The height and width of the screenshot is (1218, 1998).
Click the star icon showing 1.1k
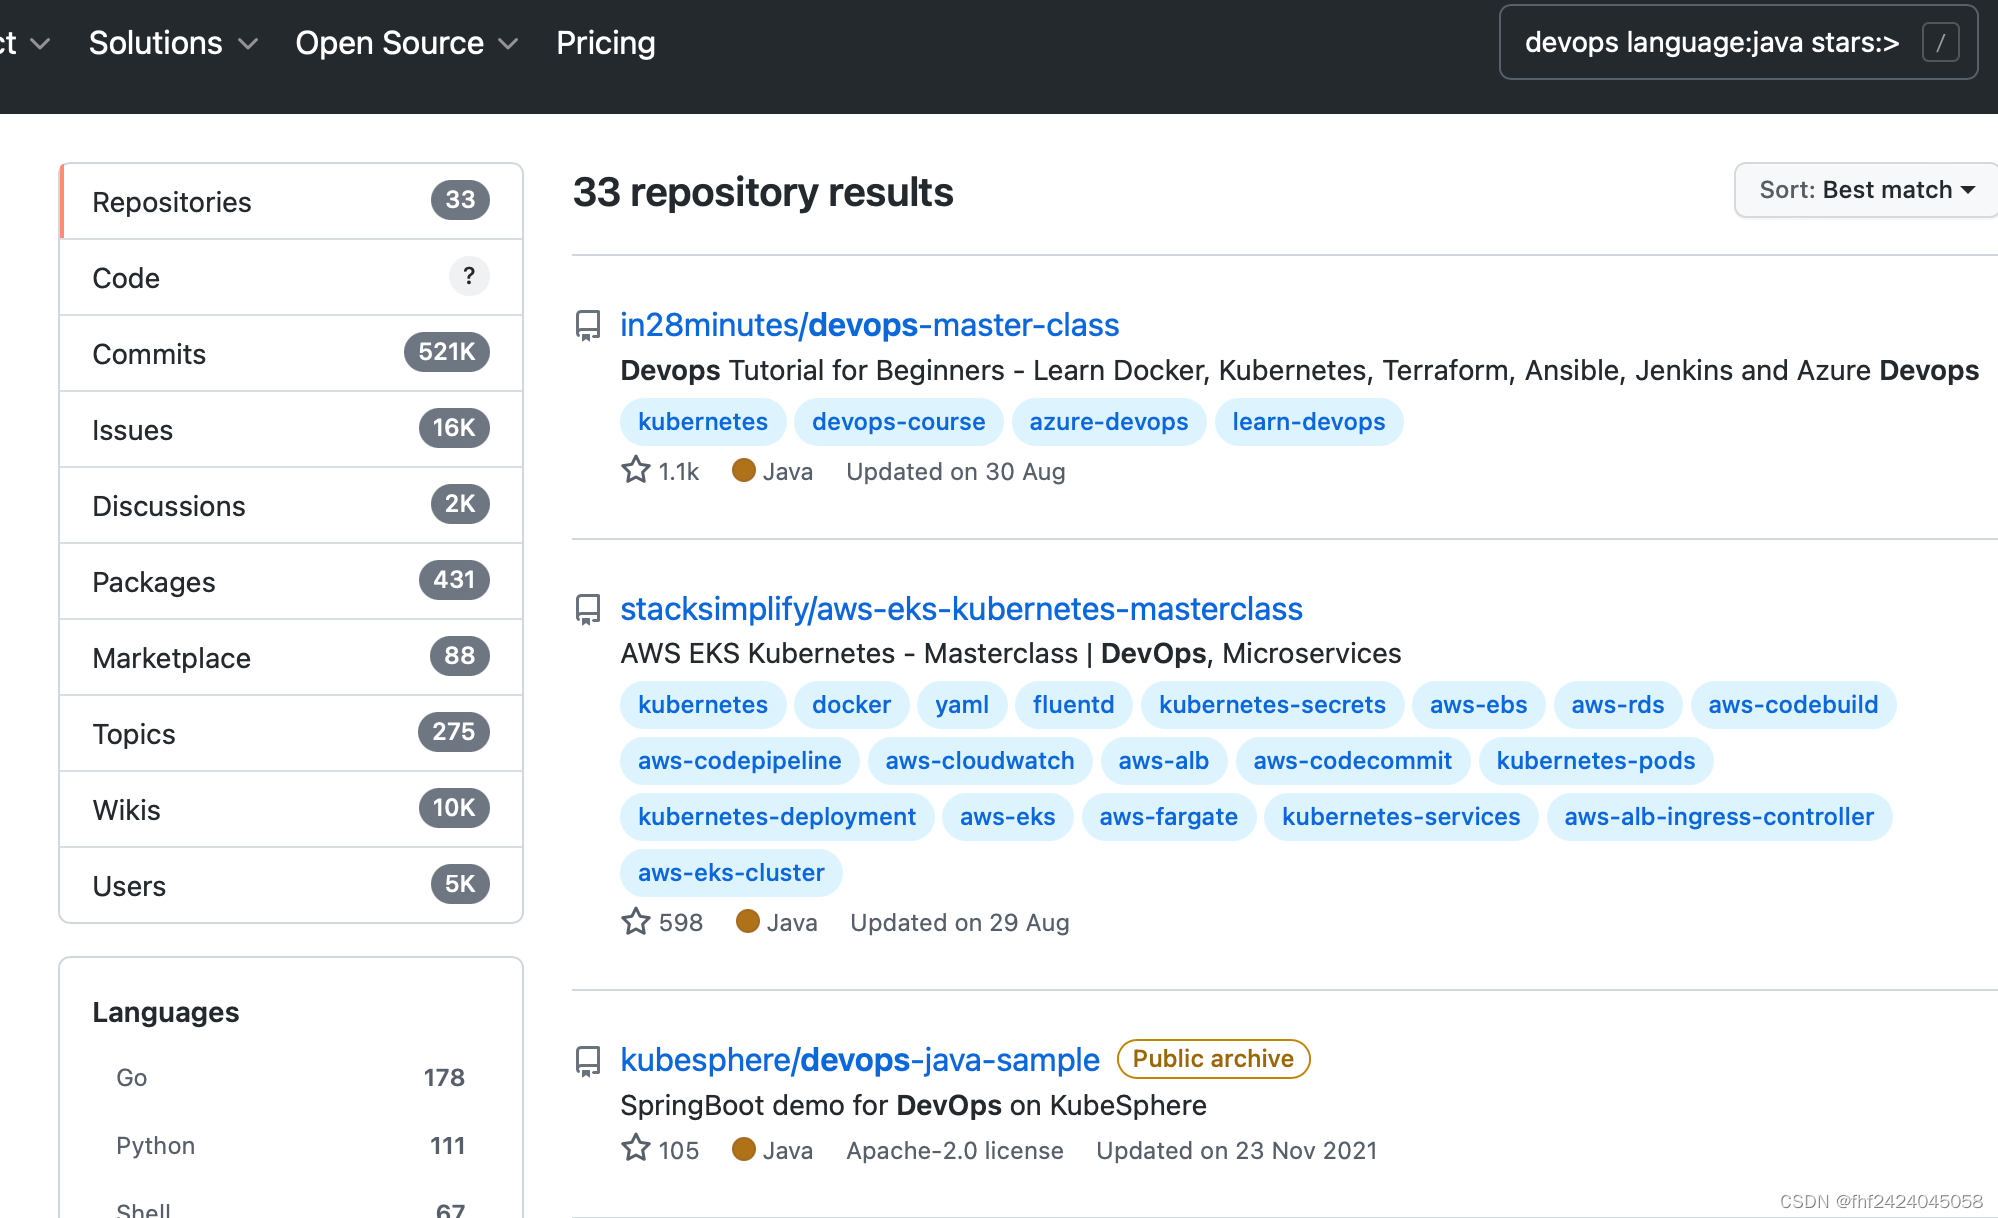point(636,470)
